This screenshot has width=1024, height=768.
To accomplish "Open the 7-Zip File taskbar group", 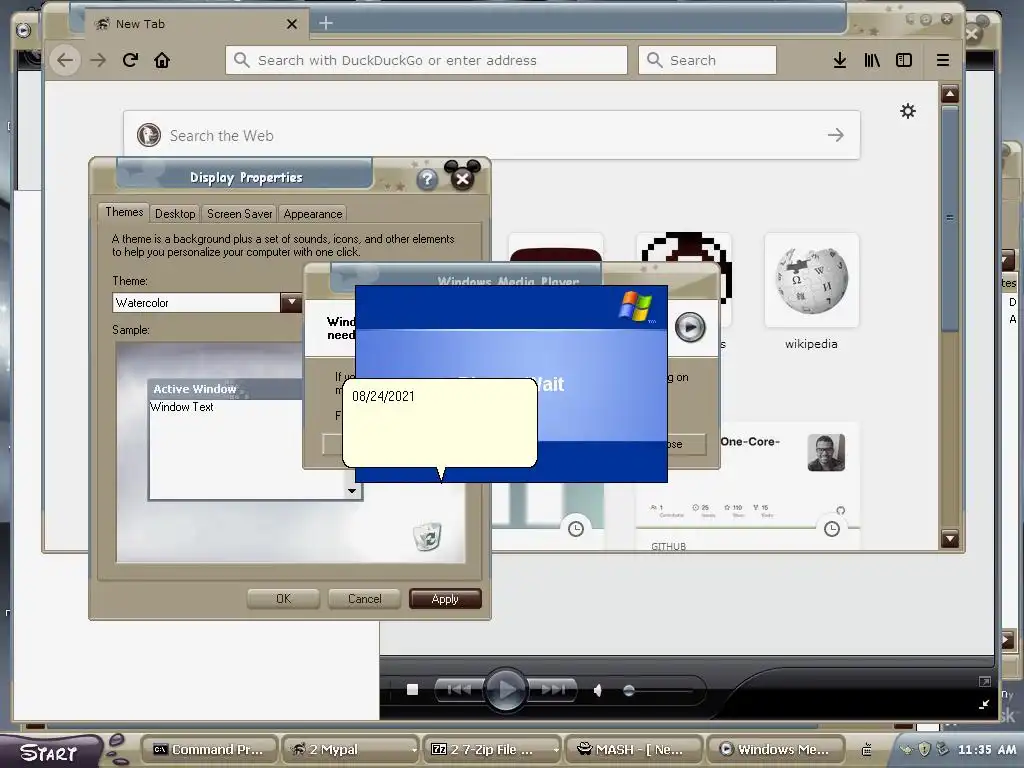I will [x=492, y=750].
